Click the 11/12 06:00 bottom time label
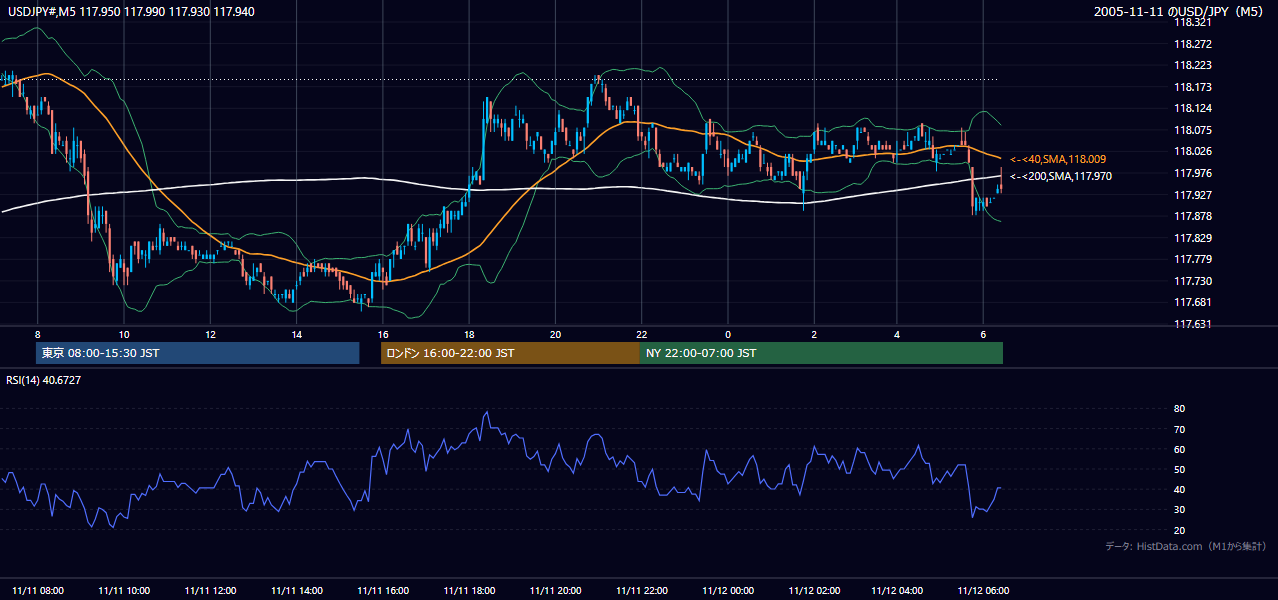Screen dimensions: 1278x600 tap(984, 591)
